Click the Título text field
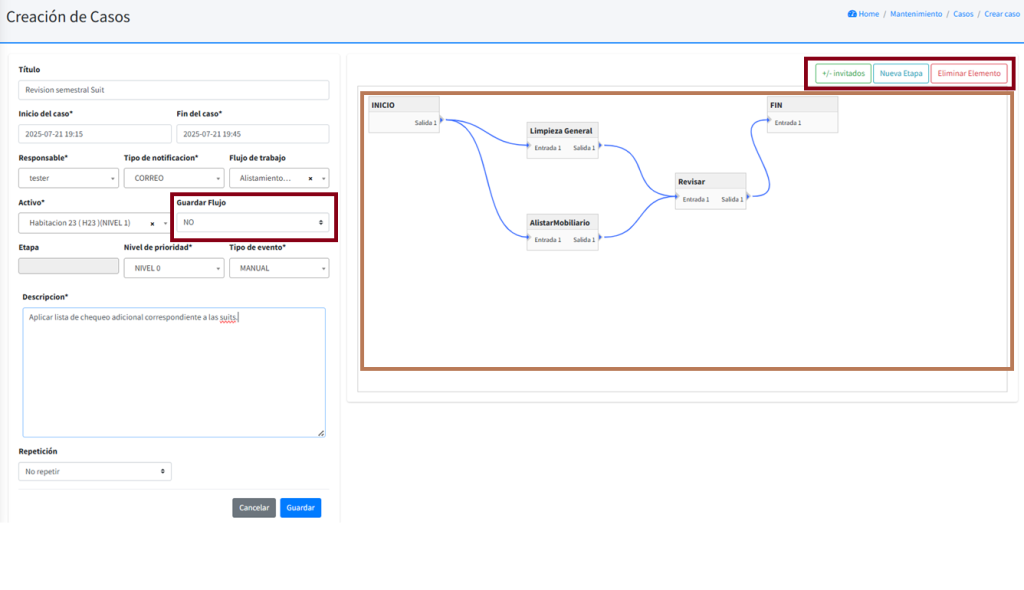Viewport: 1024px width, 590px height. click(173, 90)
